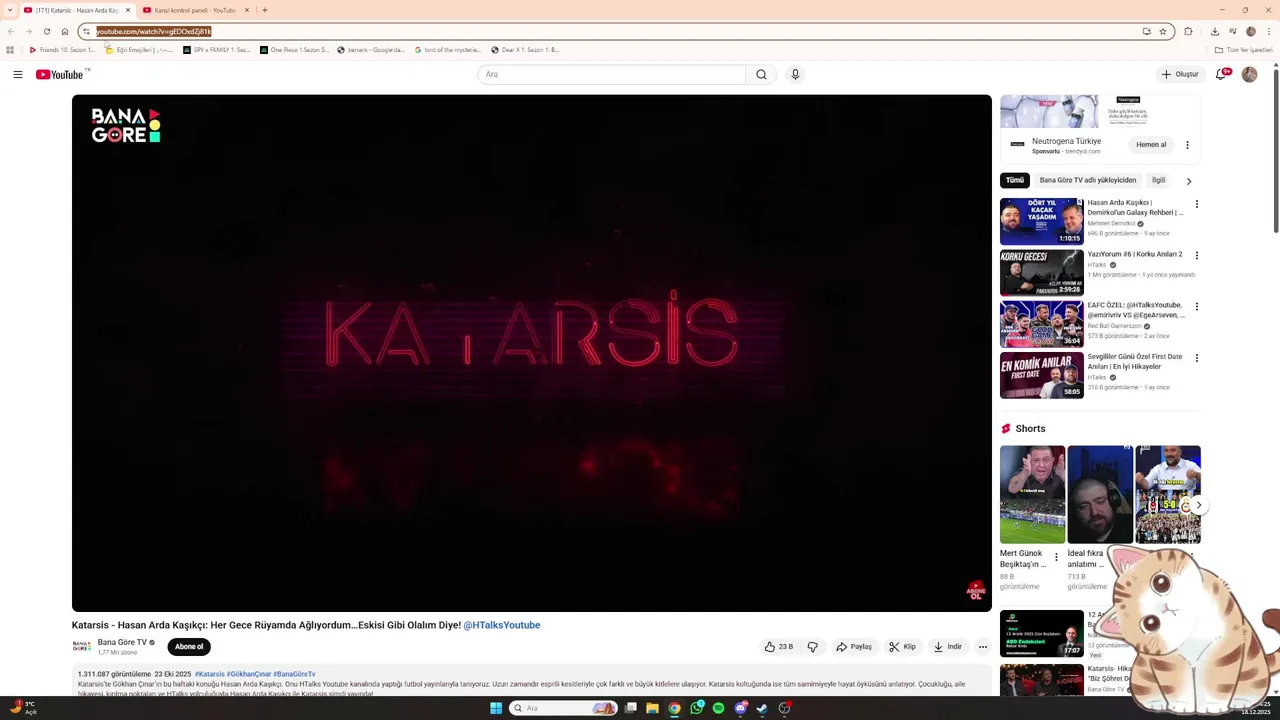This screenshot has width=1280, height=720.
Task: Switch to Kanal kontrol paneli tab
Action: tap(196, 10)
